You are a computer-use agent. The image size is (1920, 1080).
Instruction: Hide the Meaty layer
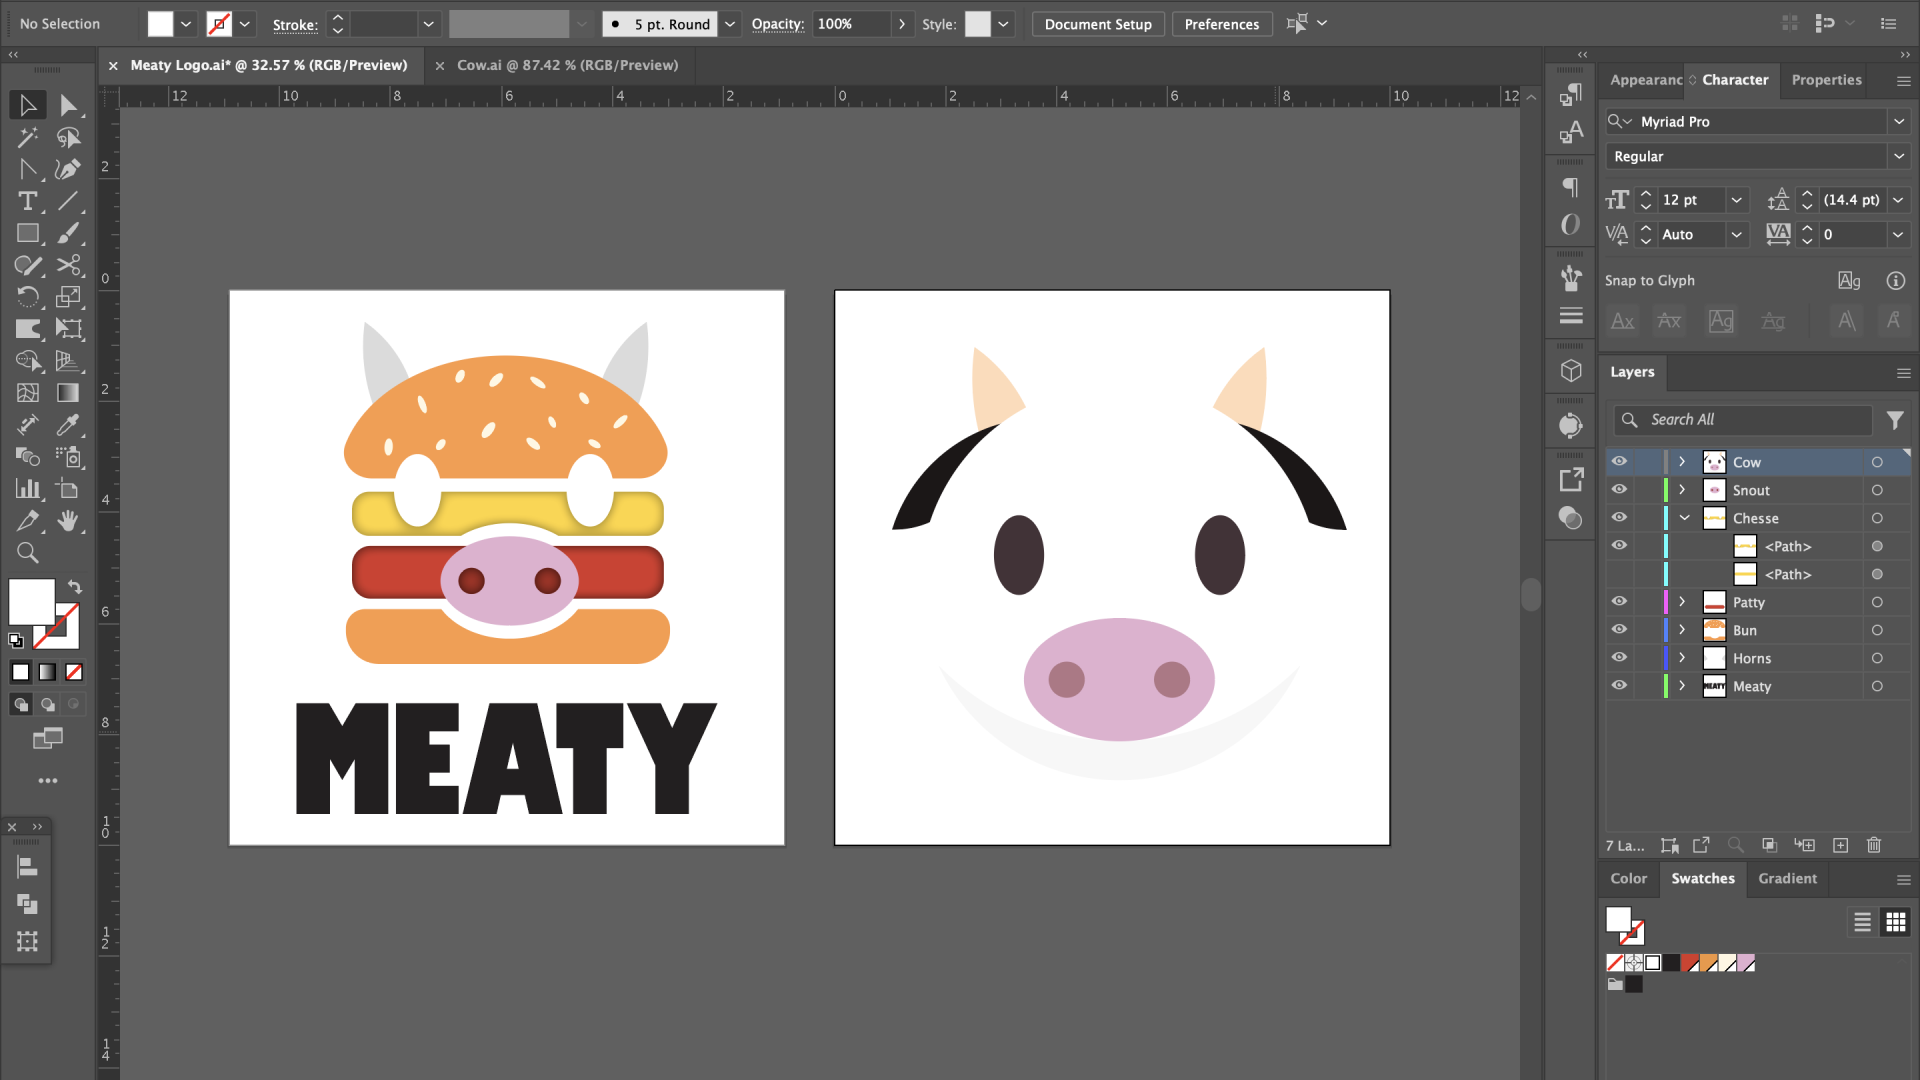[x=1619, y=686]
